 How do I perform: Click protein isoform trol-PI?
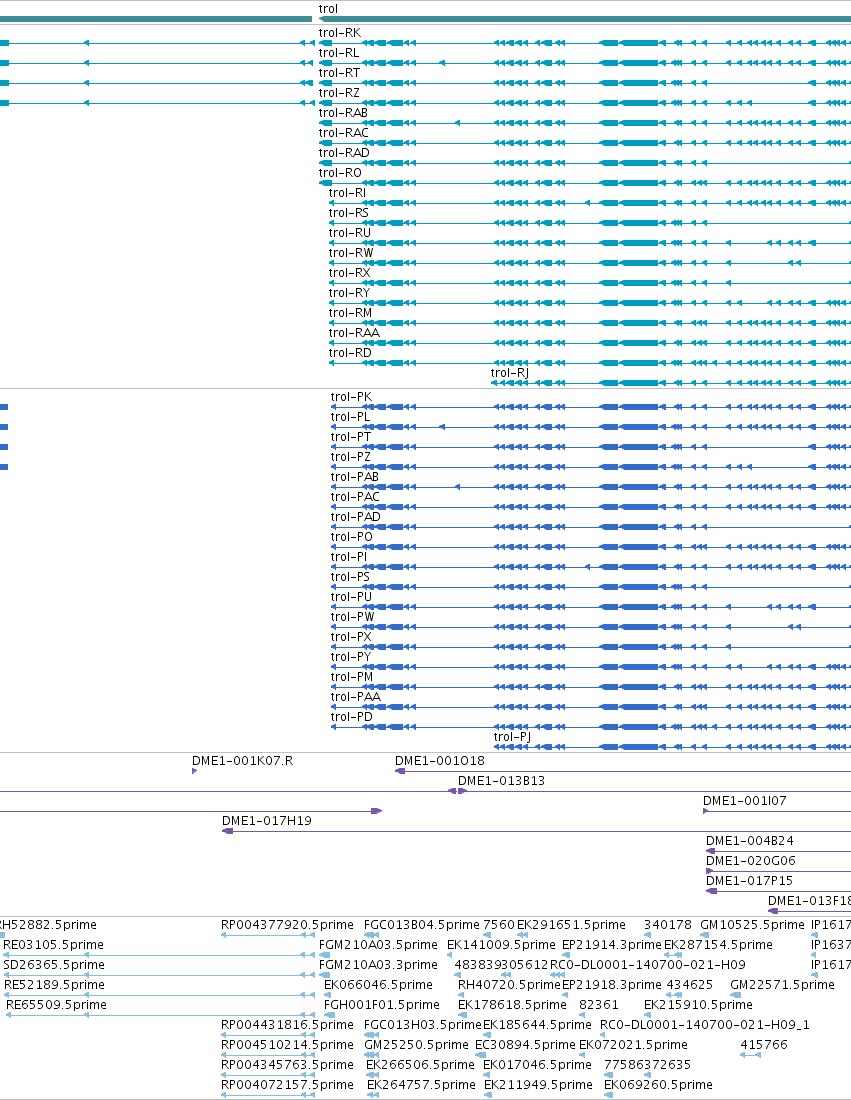[349, 557]
